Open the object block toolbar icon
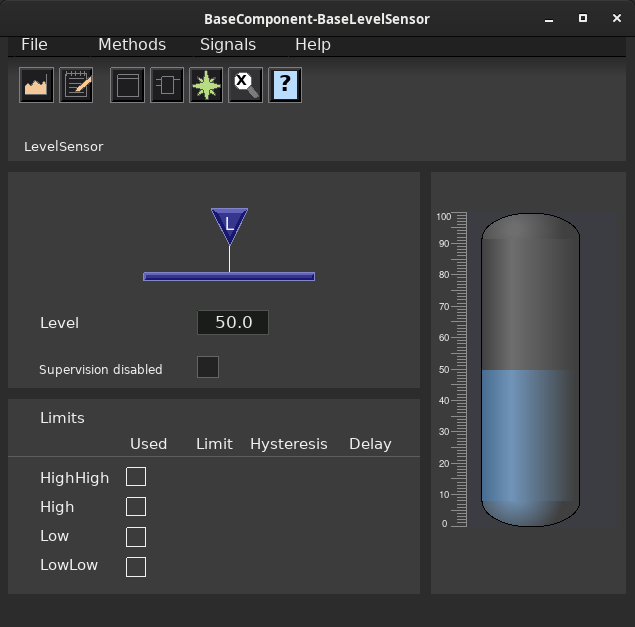635x627 pixels. 167,85
